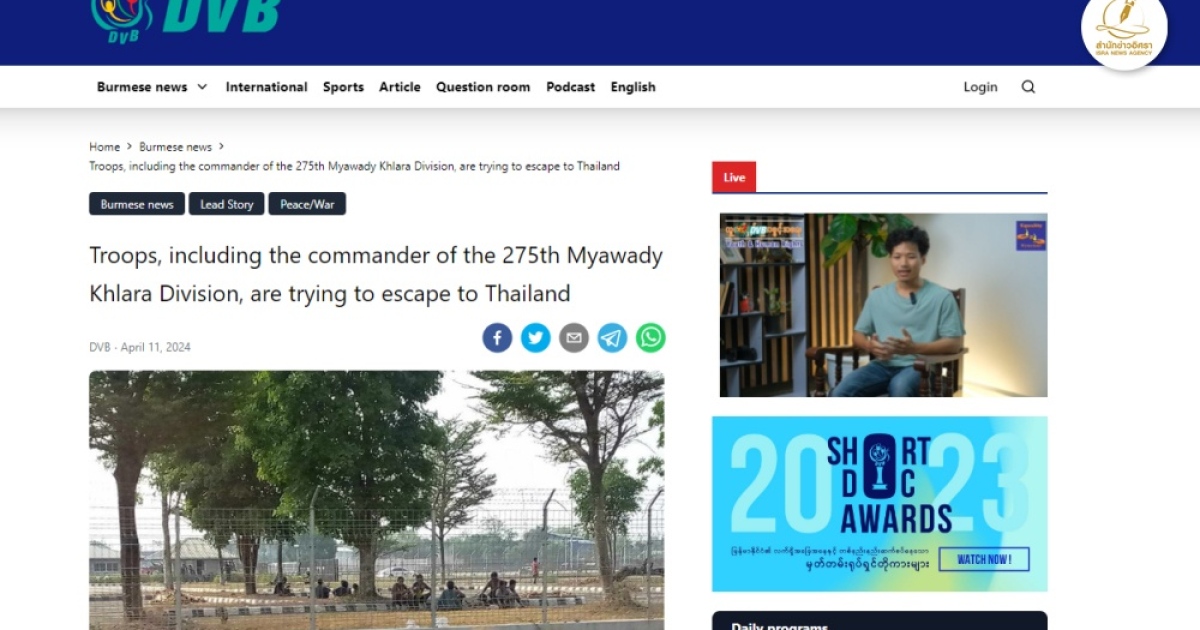Viewport: 1200px width, 630px height.
Task: Share article on Telegram
Action: [x=612, y=338]
